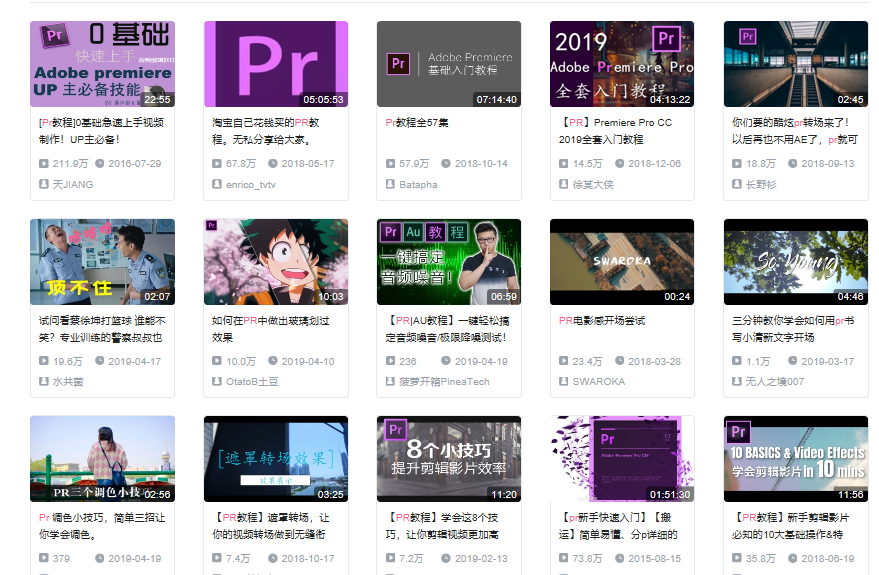
Task: Open title 三分钟教你学会如何用pr书写小清新文字开场
Action: tap(793, 329)
